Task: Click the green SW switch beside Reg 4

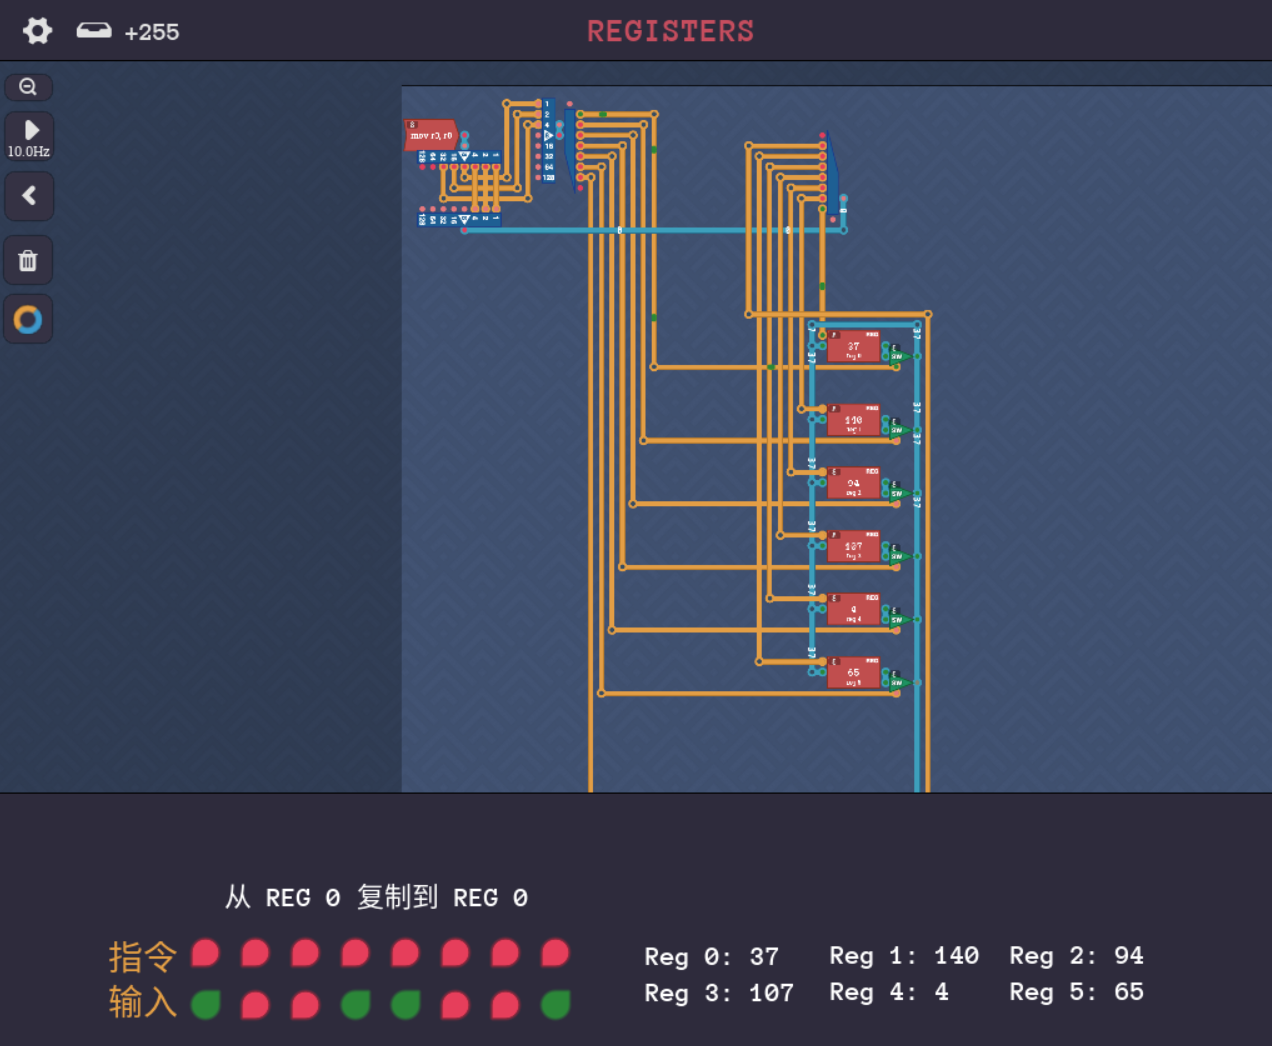Action: [x=896, y=619]
